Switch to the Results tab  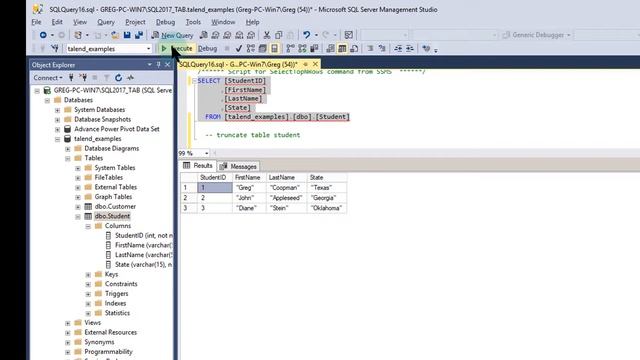point(198,165)
